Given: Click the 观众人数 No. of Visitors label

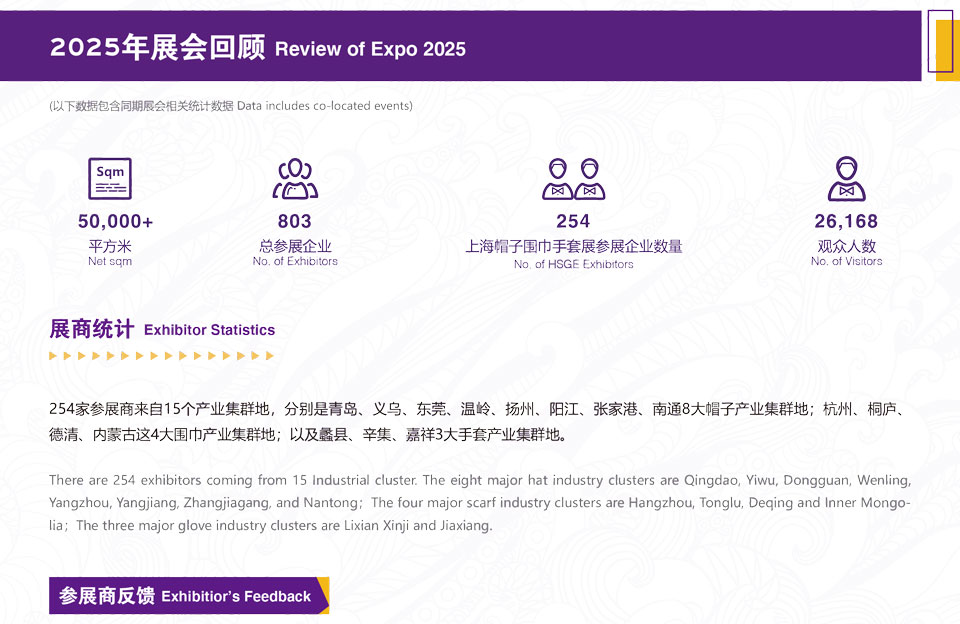Looking at the screenshot, I should 846,252.
